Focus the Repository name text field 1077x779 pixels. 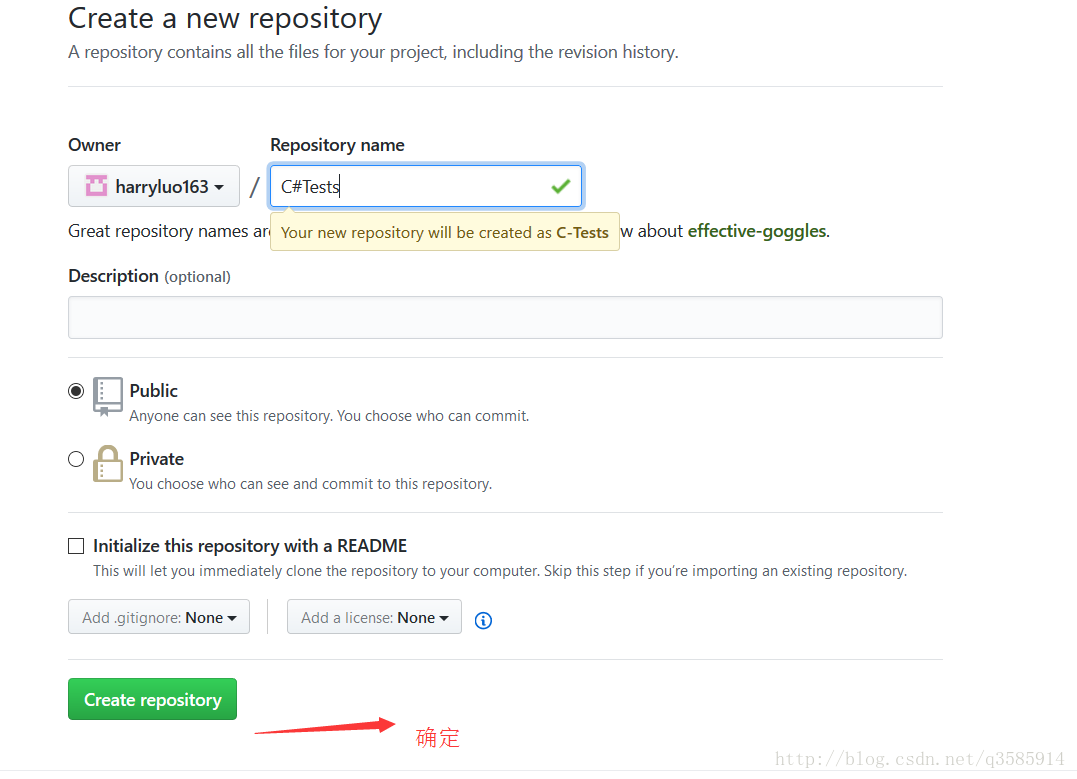(x=410, y=186)
